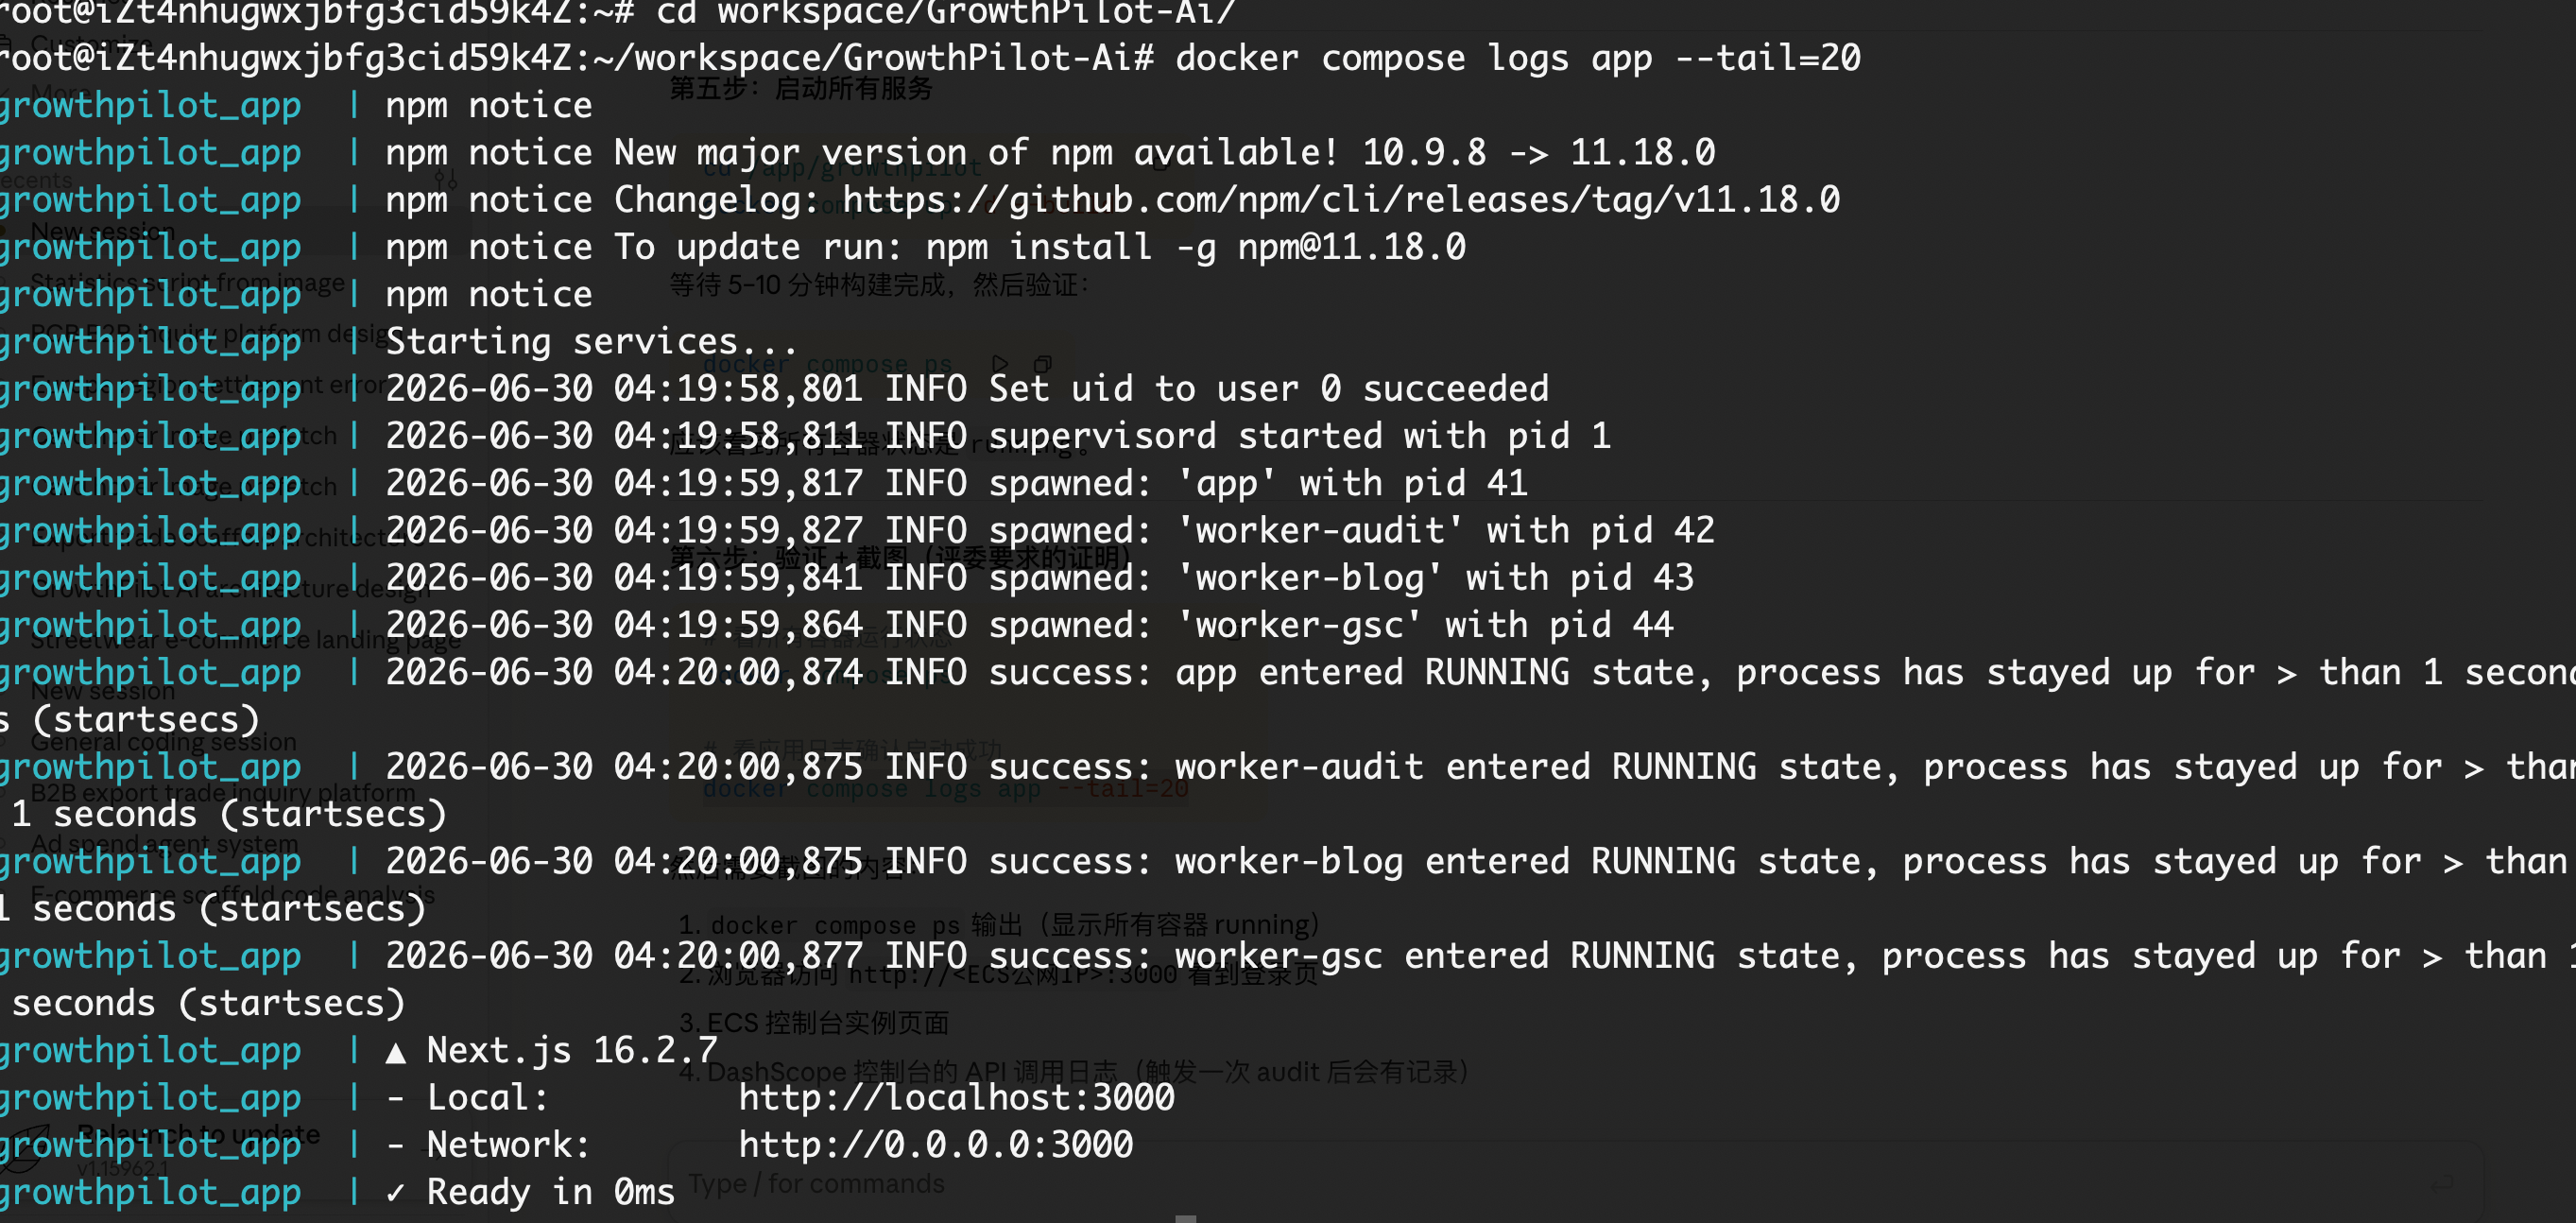Open E-commerce scaffold code analysis session
Image resolution: width=2576 pixels, height=1223 pixels.
[x=232, y=894]
